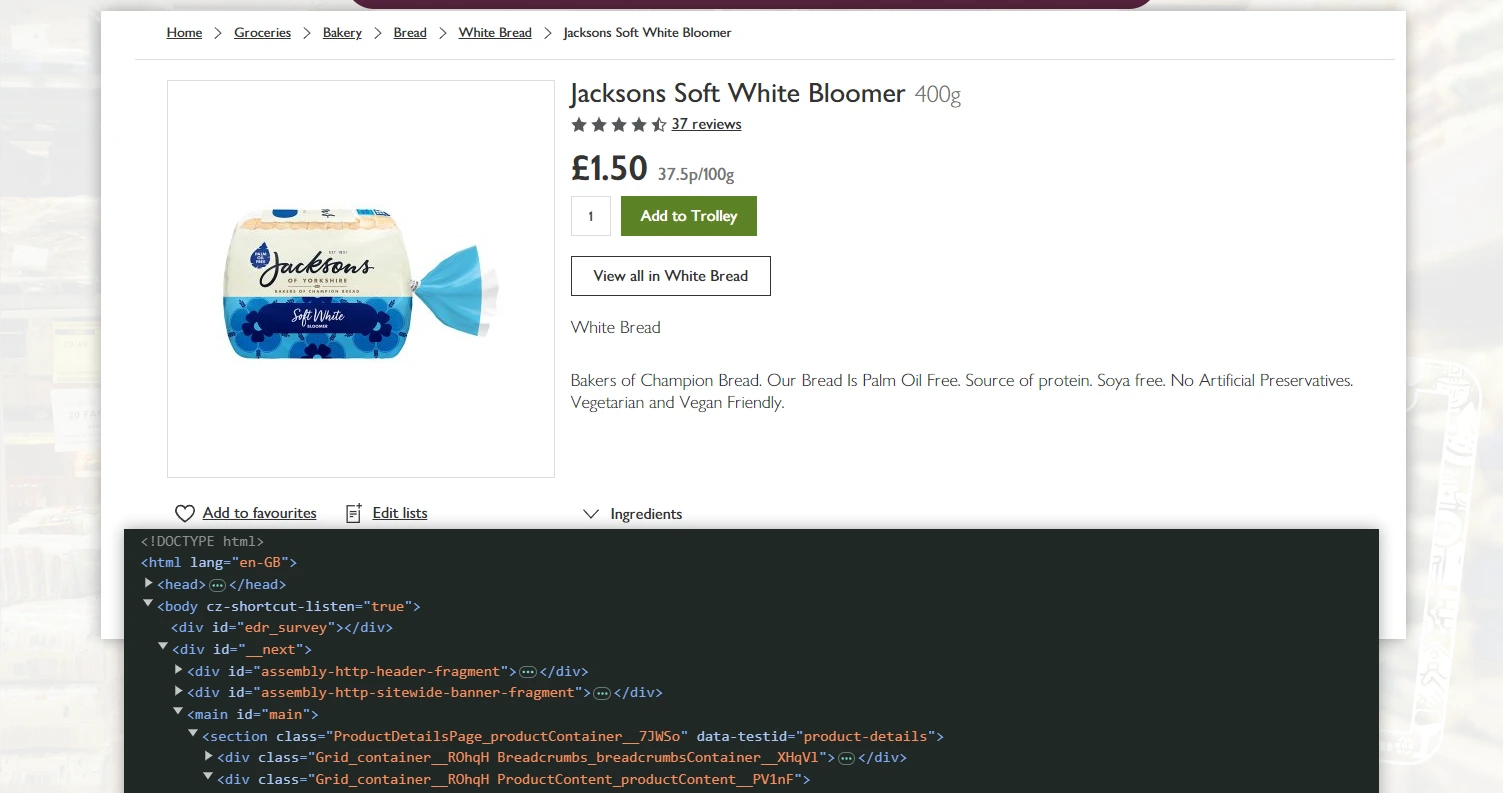
Task: Click the ellipsis badge inside the head element
Action: click(217, 585)
